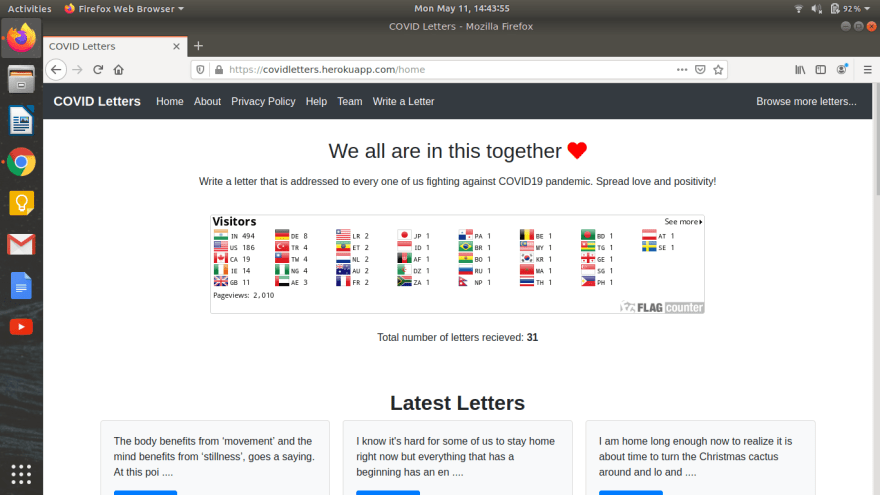
Task: Launch Google Chrome from dock
Action: coord(21,162)
